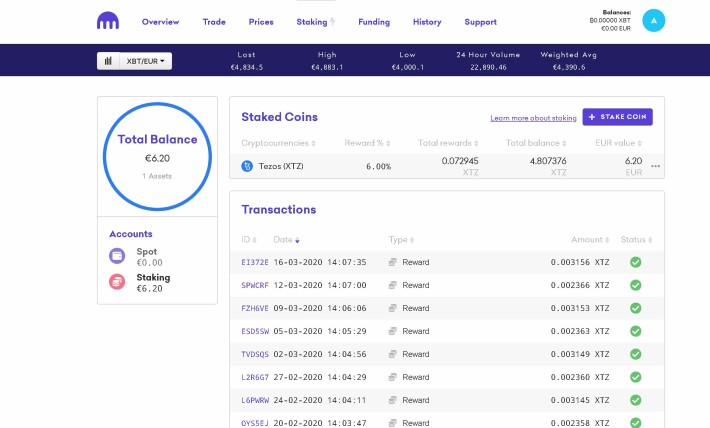The height and width of the screenshot is (428, 710).
Task: Select the 16-03-2020 14:07:35 date
Action: 320,262
